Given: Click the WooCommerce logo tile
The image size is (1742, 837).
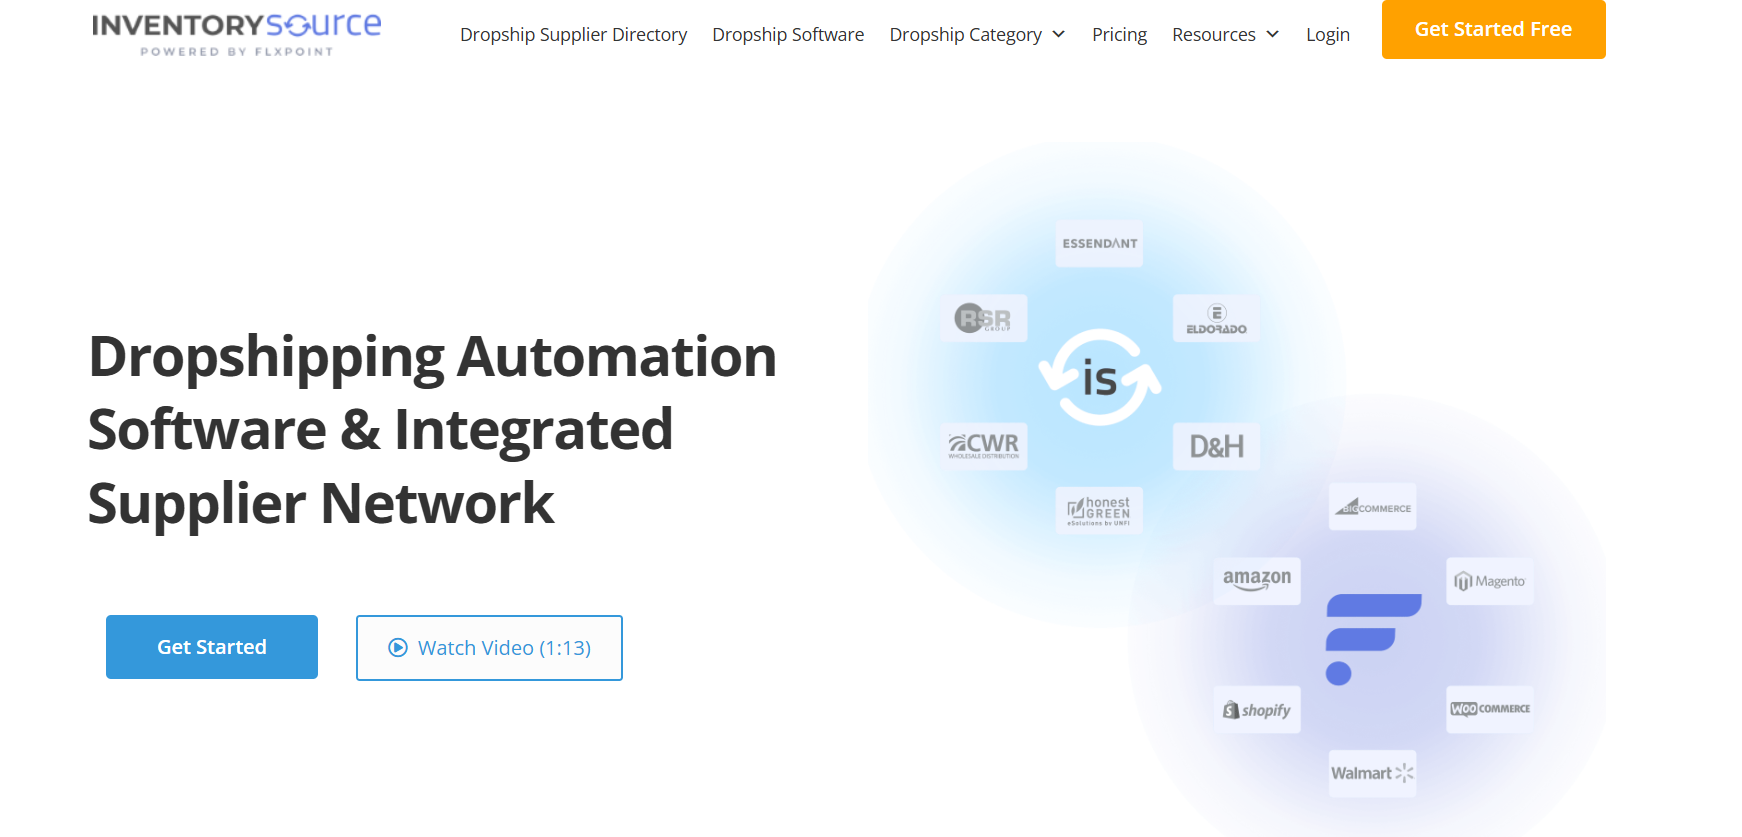Looking at the screenshot, I should pos(1489,710).
